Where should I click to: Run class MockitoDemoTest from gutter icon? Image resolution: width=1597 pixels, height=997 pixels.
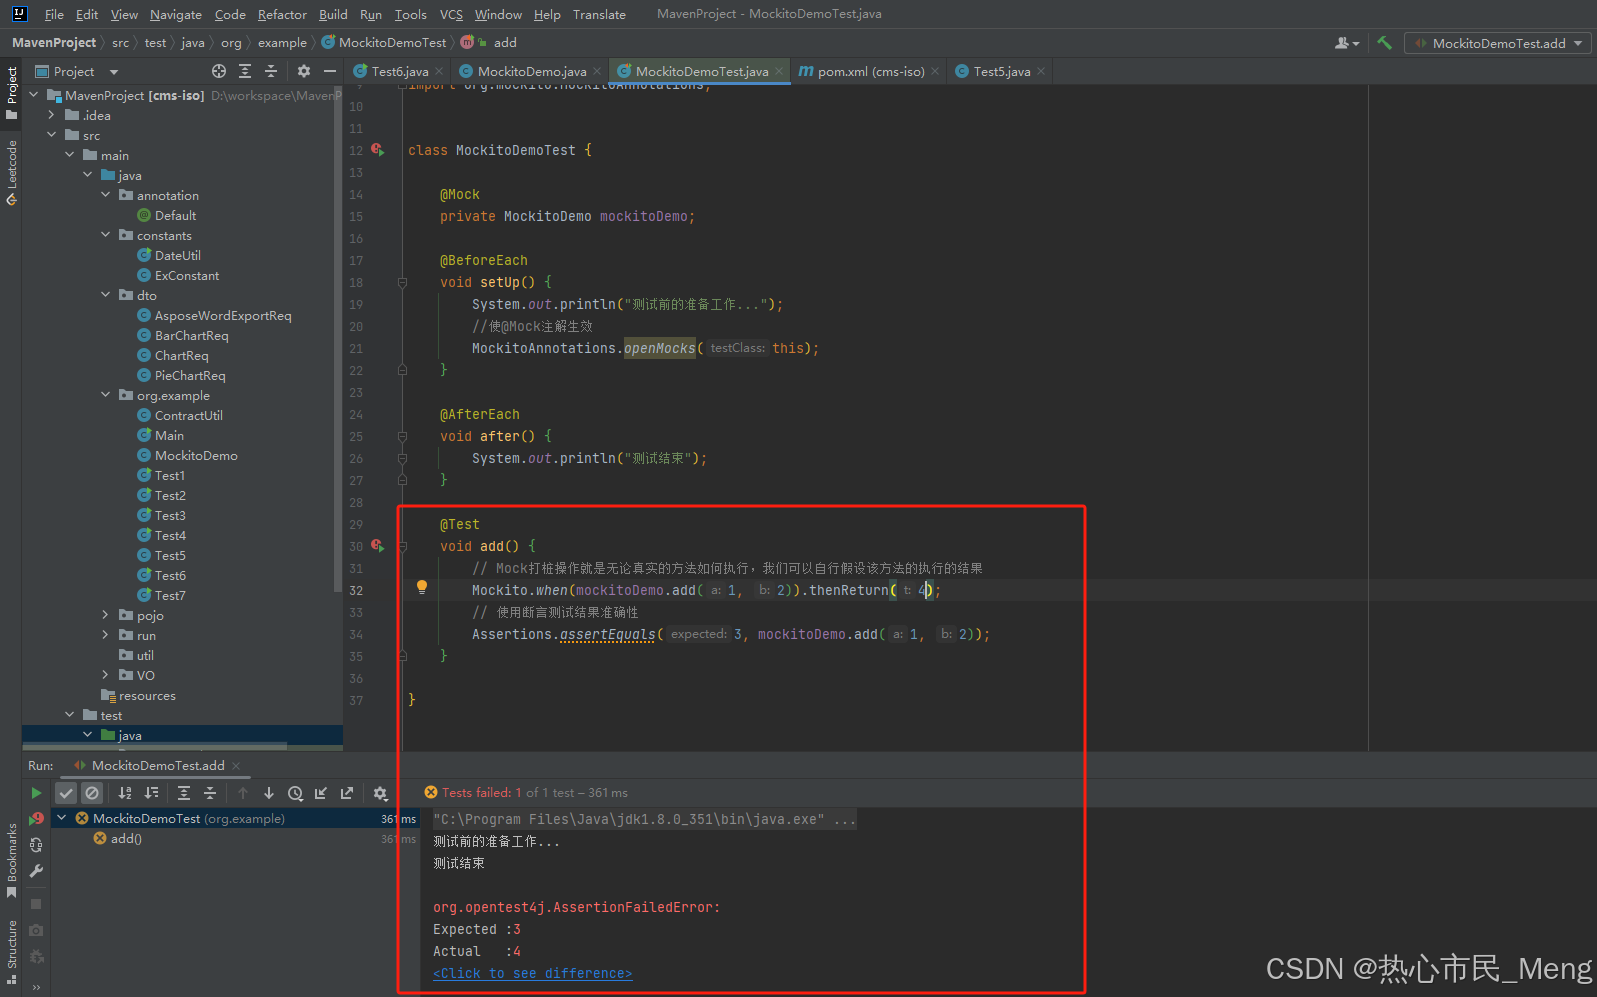tap(377, 150)
